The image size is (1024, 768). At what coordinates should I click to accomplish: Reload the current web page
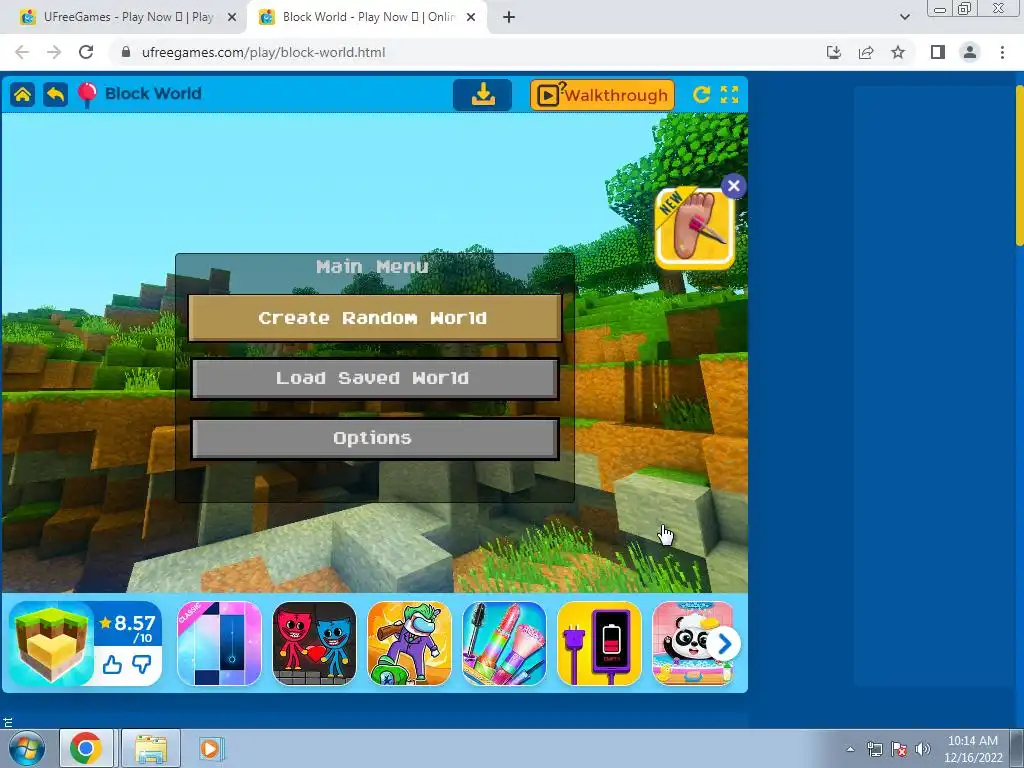(x=86, y=52)
